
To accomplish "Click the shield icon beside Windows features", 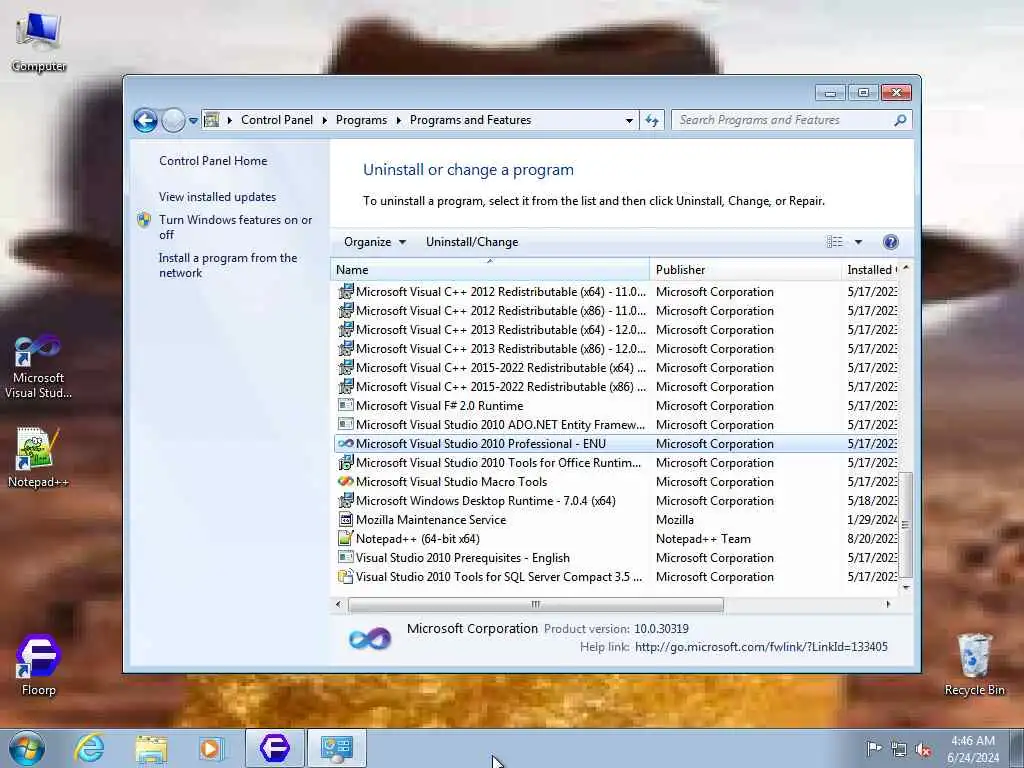I will (144, 220).
